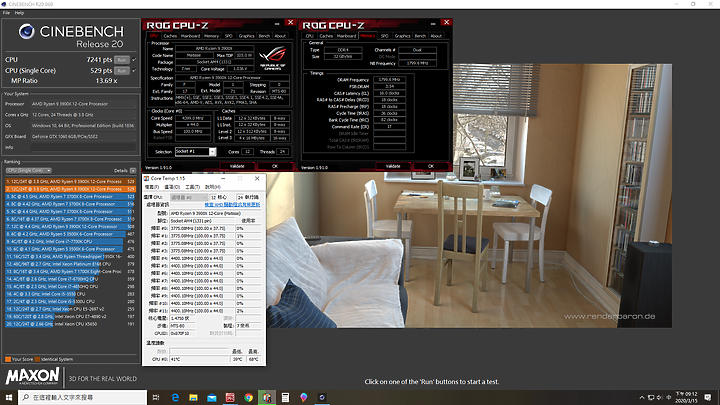Open the third Core Temp menu (T)

[x=192, y=187]
